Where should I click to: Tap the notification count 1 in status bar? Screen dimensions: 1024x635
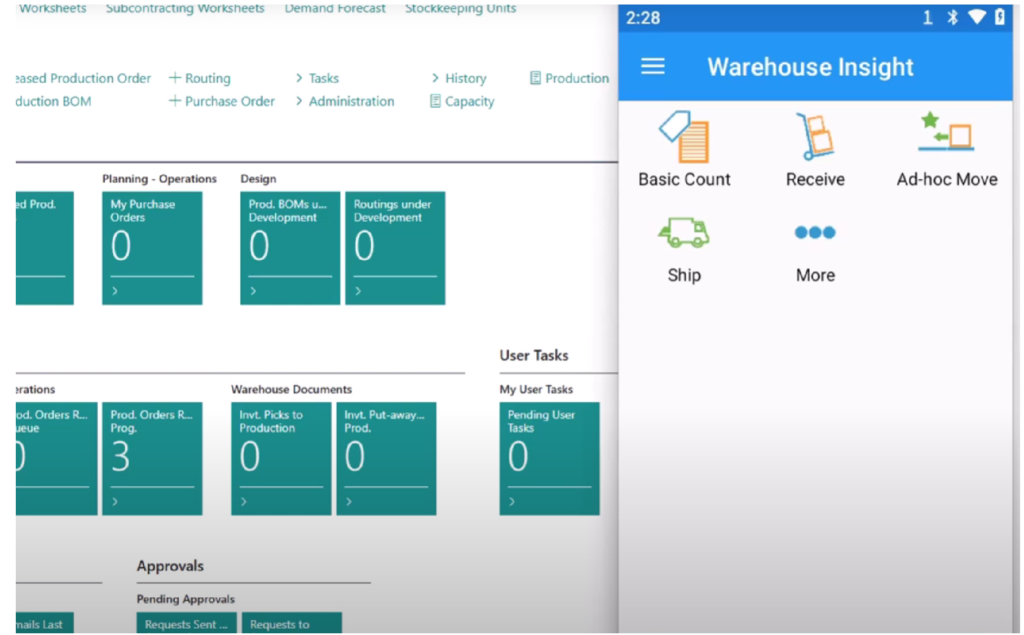coord(927,18)
